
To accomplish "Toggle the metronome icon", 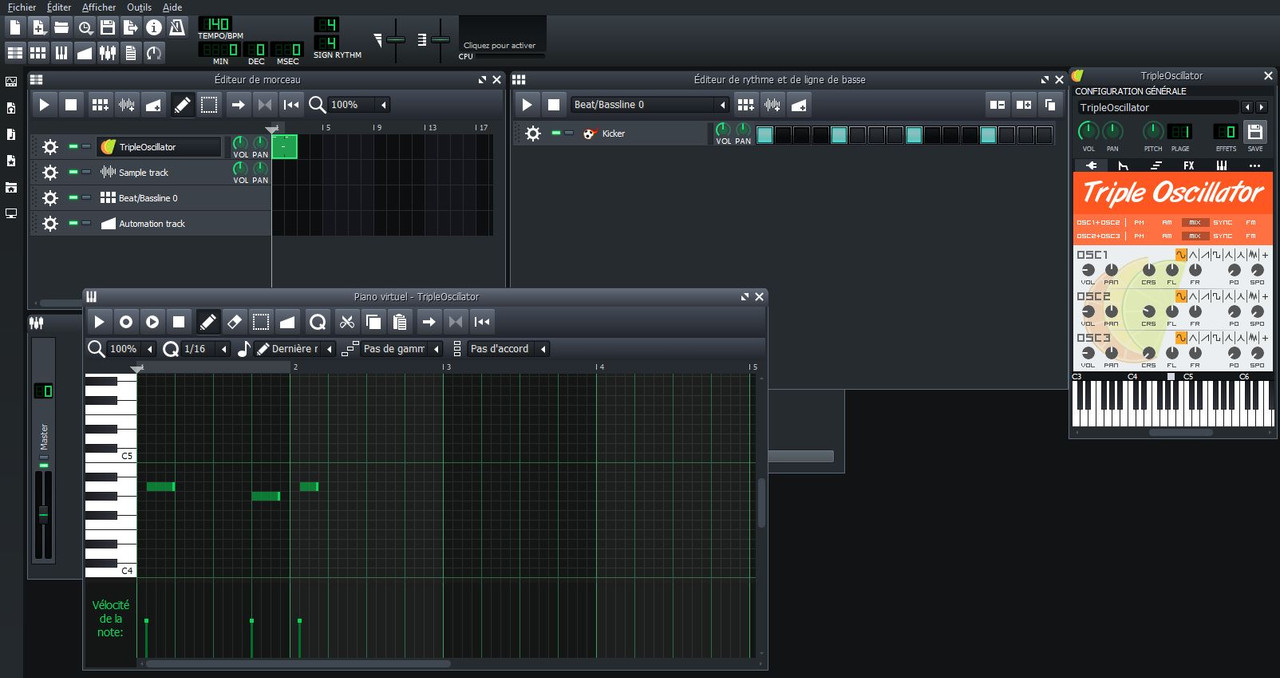I will [x=176, y=27].
